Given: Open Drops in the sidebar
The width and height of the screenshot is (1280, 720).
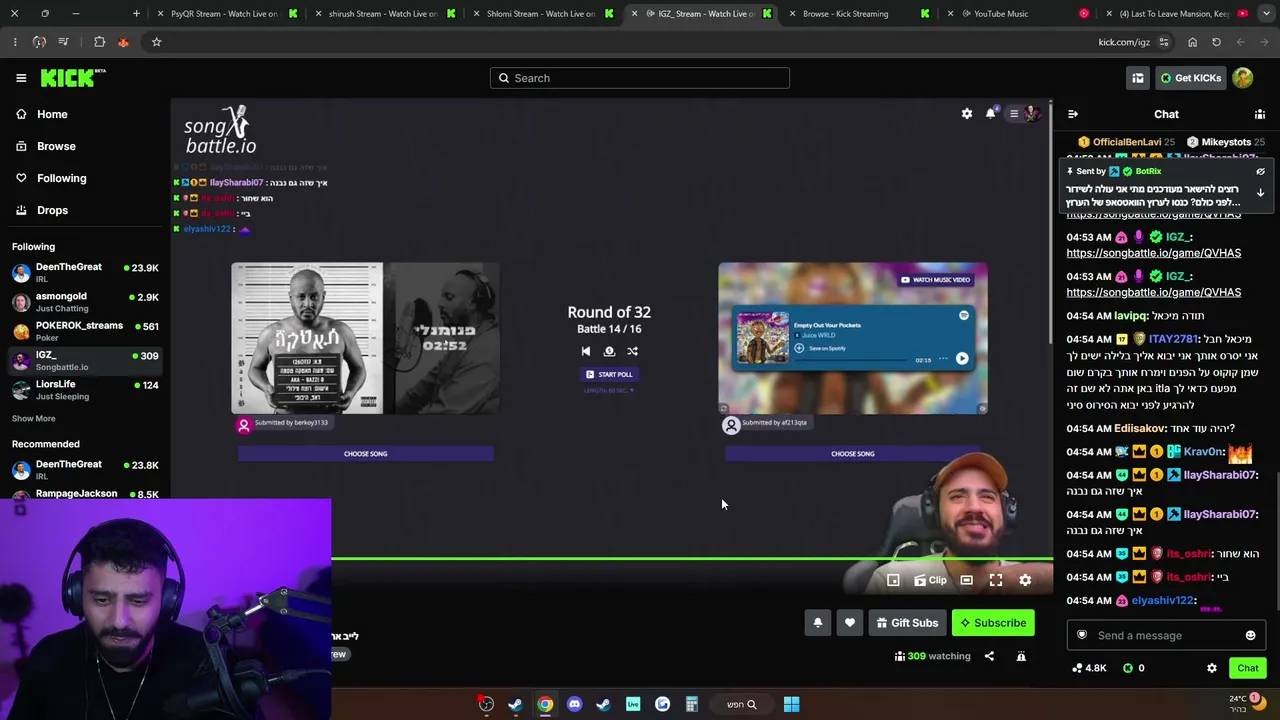Looking at the screenshot, I should click(x=52, y=210).
